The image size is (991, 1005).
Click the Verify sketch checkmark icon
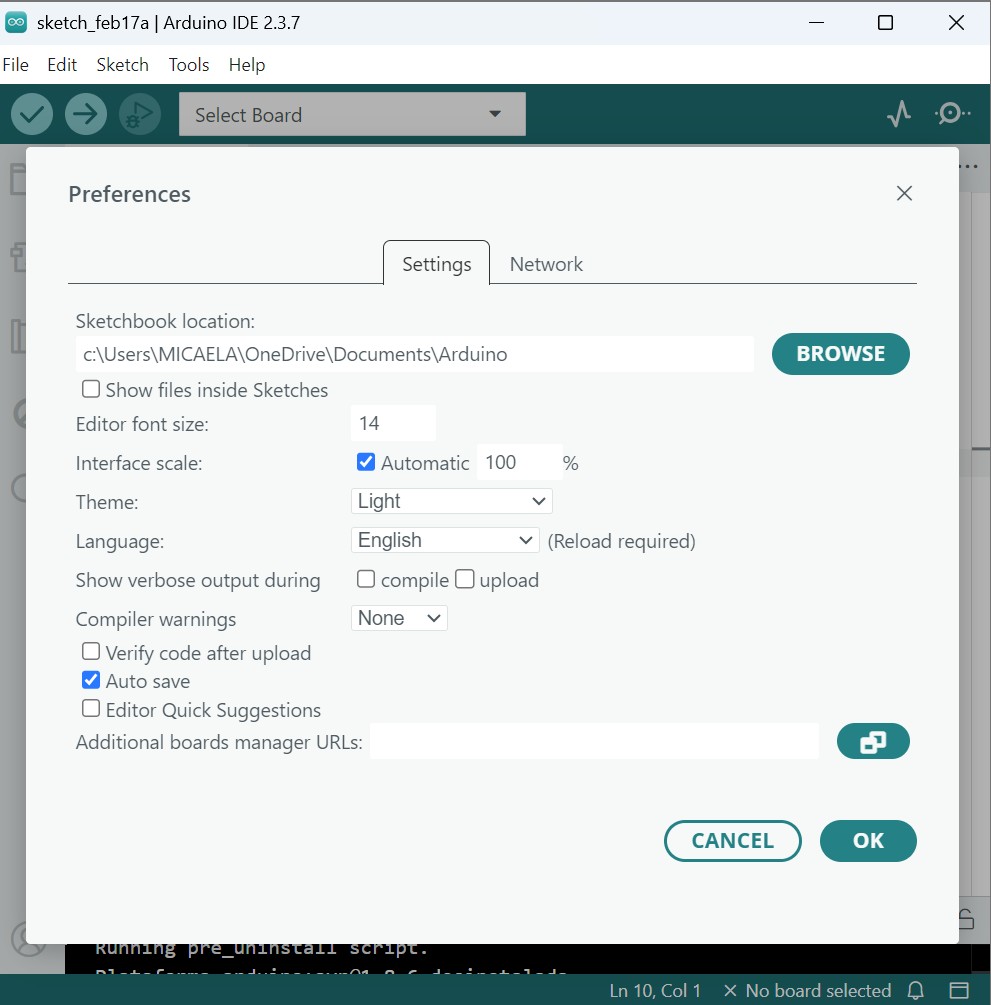(x=31, y=113)
